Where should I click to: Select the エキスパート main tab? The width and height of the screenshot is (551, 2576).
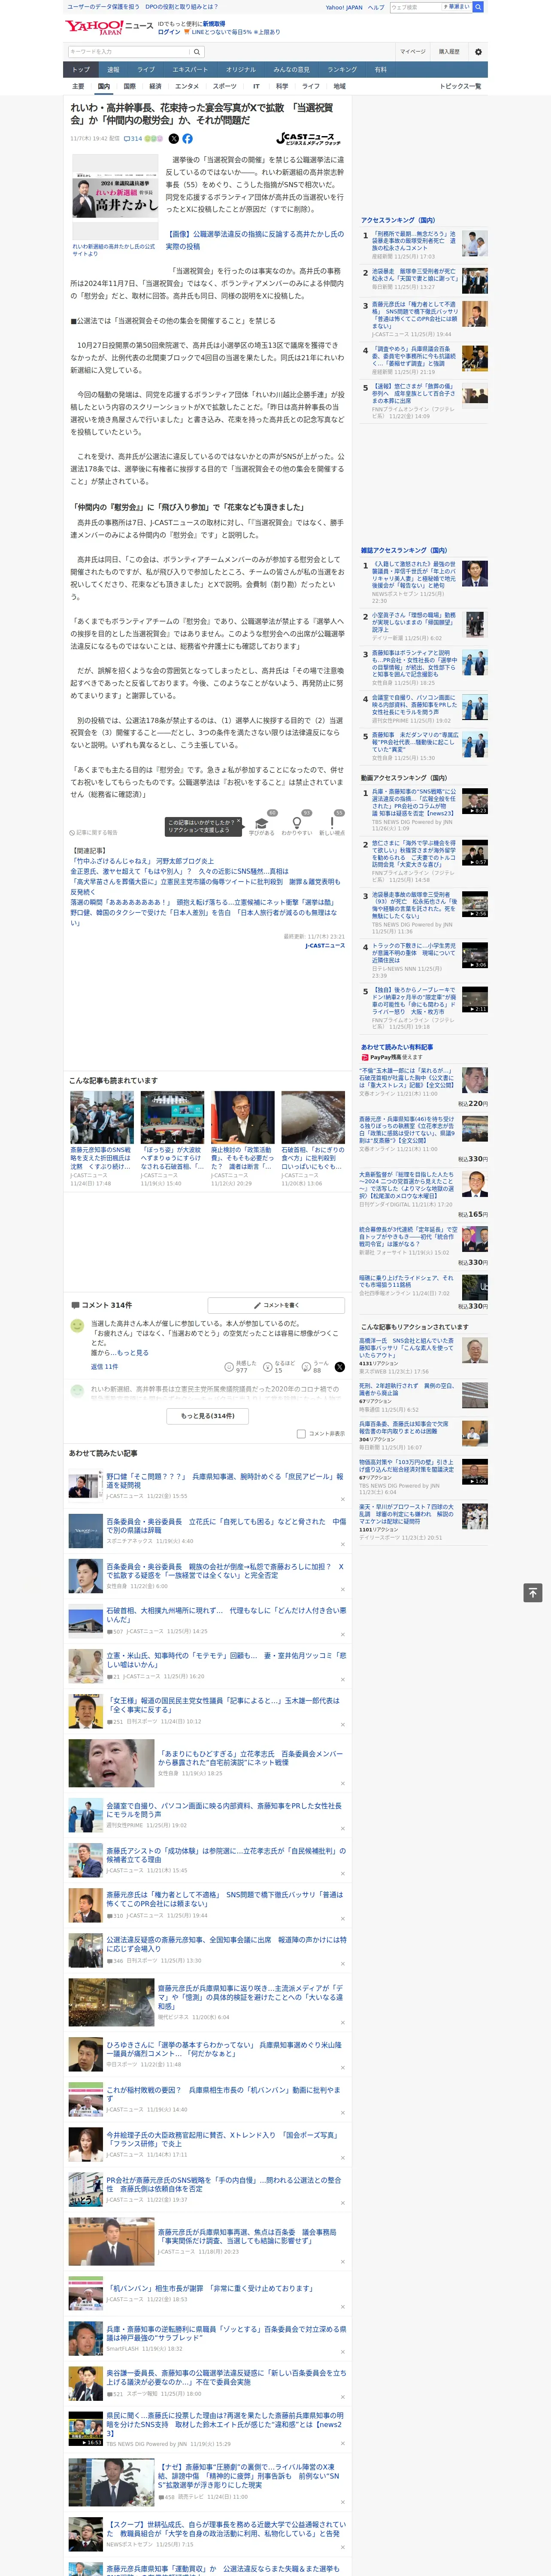coord(190,70)
